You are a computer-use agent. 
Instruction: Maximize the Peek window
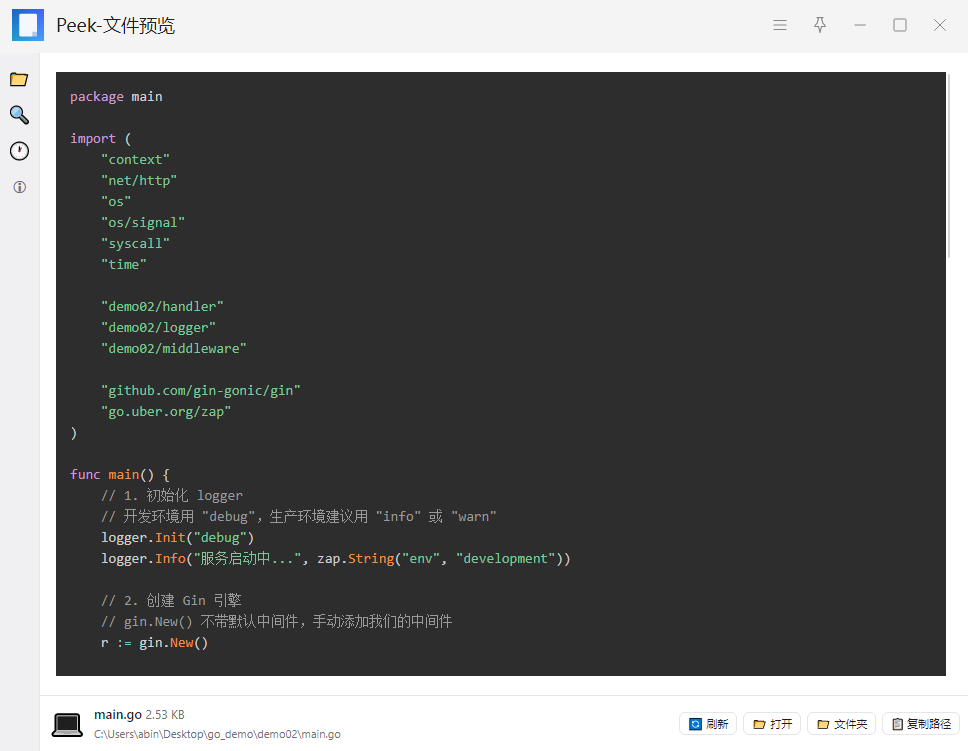[900, 25]
